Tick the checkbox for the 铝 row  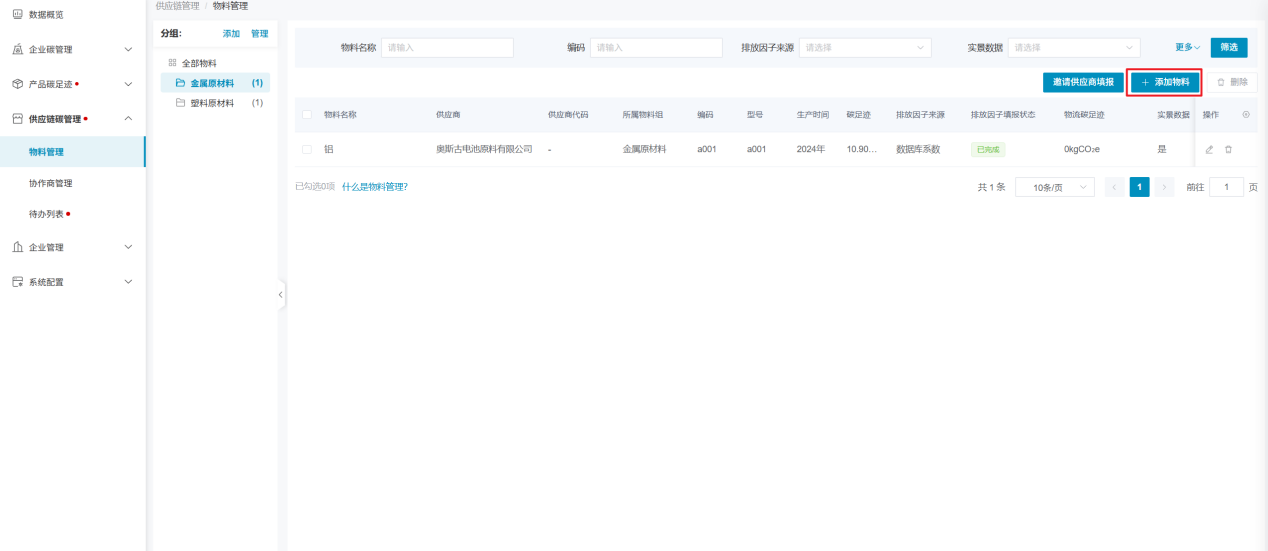click(307, 150)
